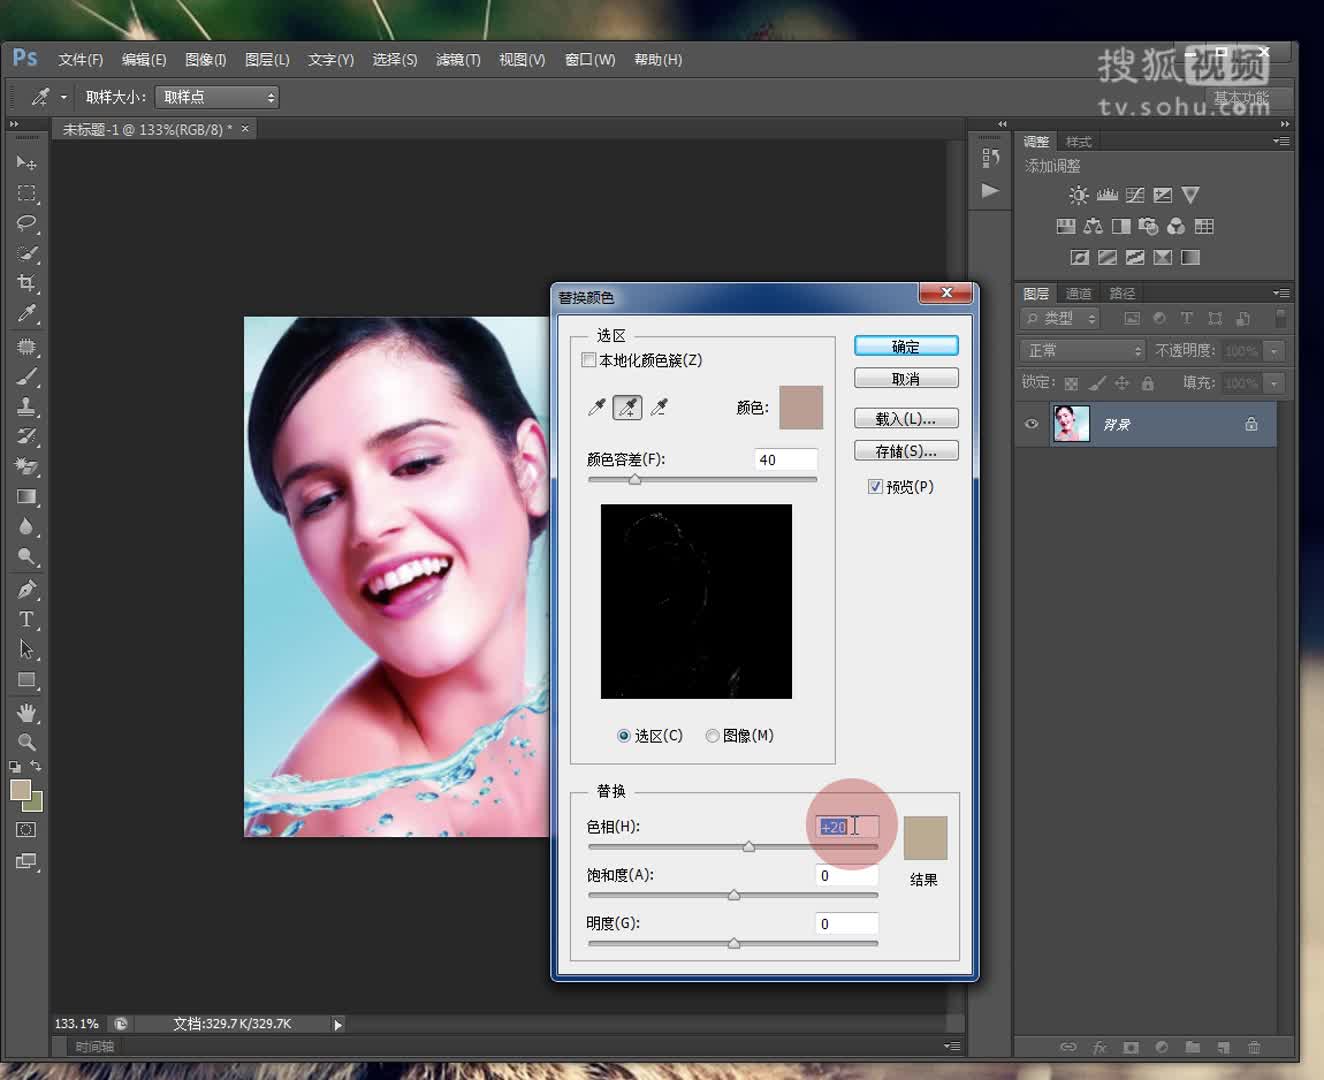
Task: Expand the status bar info arrow
Action: coord(338,1024)
